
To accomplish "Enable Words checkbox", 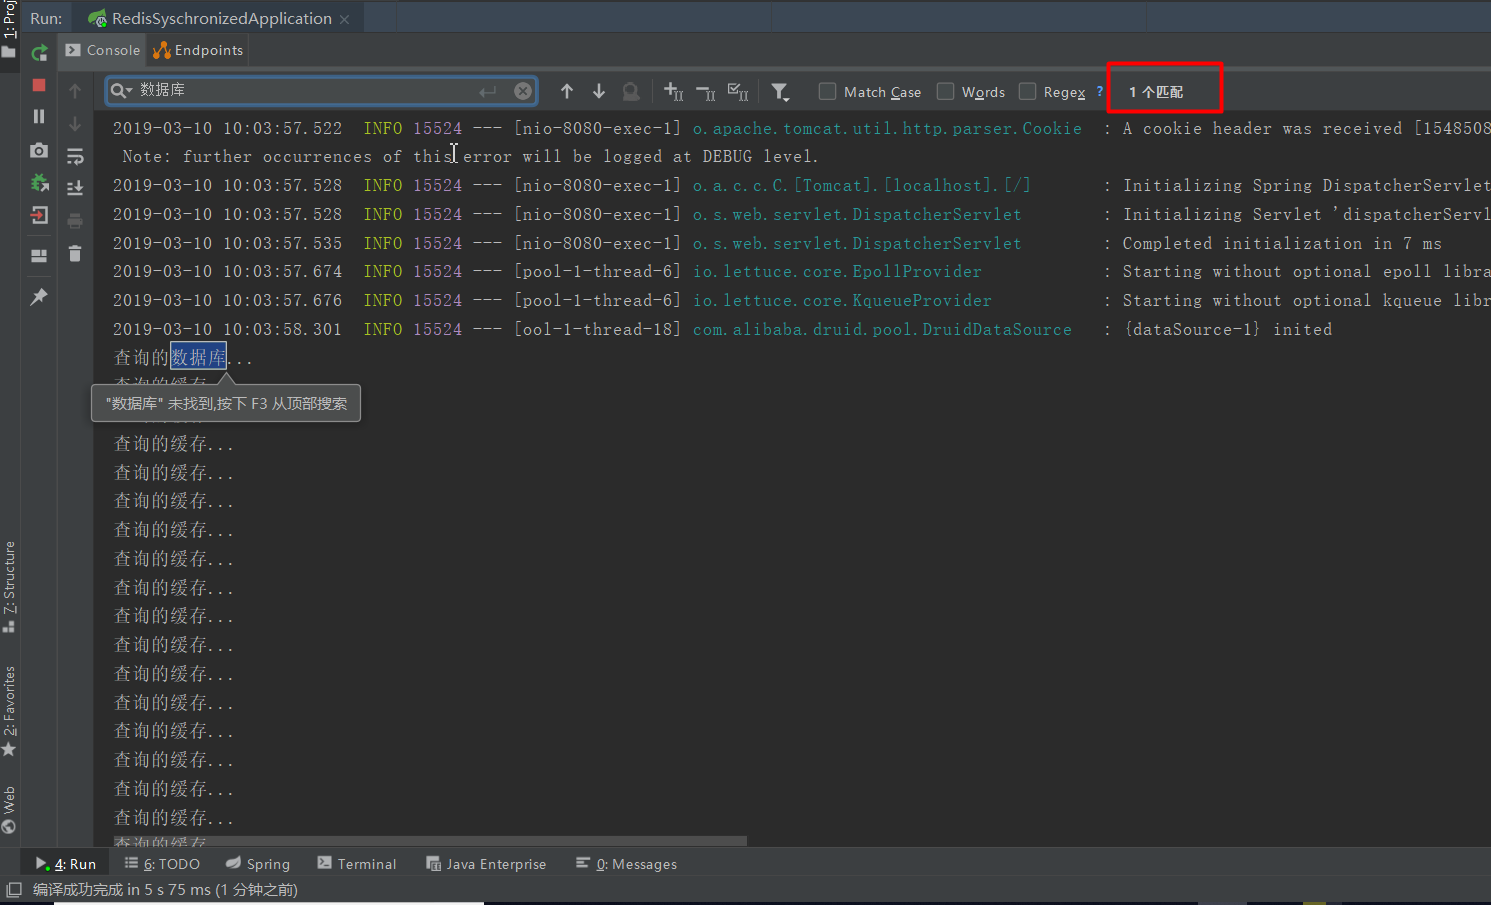I will [x=945, y=91].
